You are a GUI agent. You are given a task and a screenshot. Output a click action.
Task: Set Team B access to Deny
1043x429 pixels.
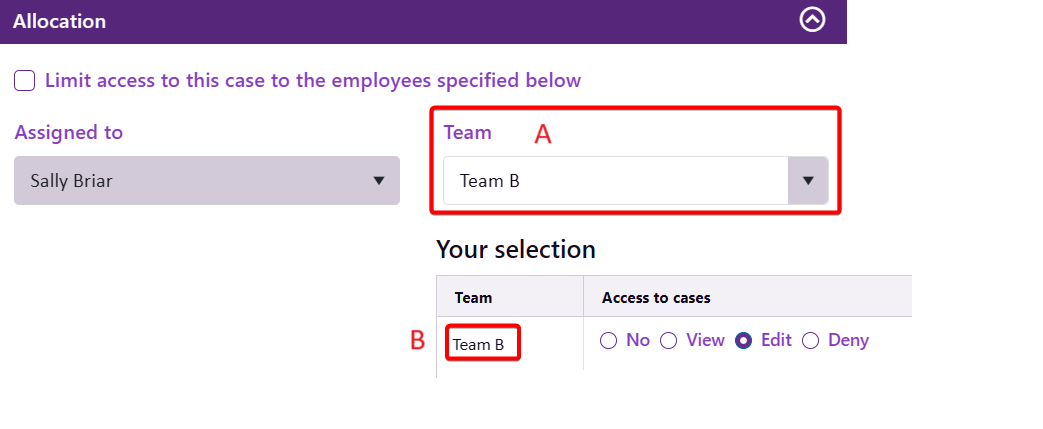click(811, 341)
